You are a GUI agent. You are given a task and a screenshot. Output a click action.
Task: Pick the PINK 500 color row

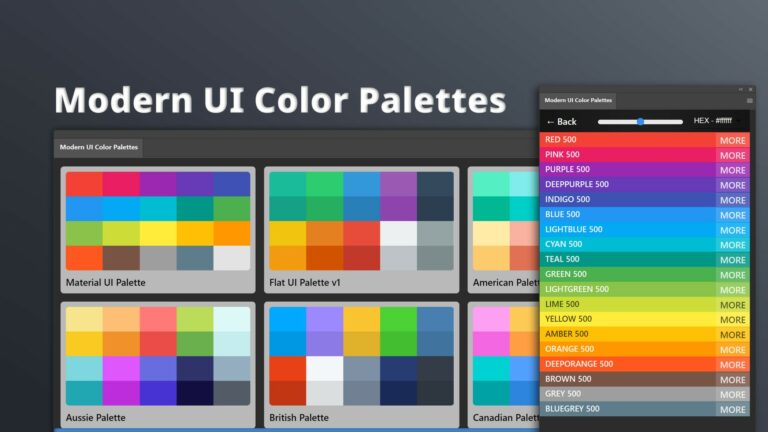[x=627, y=155]
